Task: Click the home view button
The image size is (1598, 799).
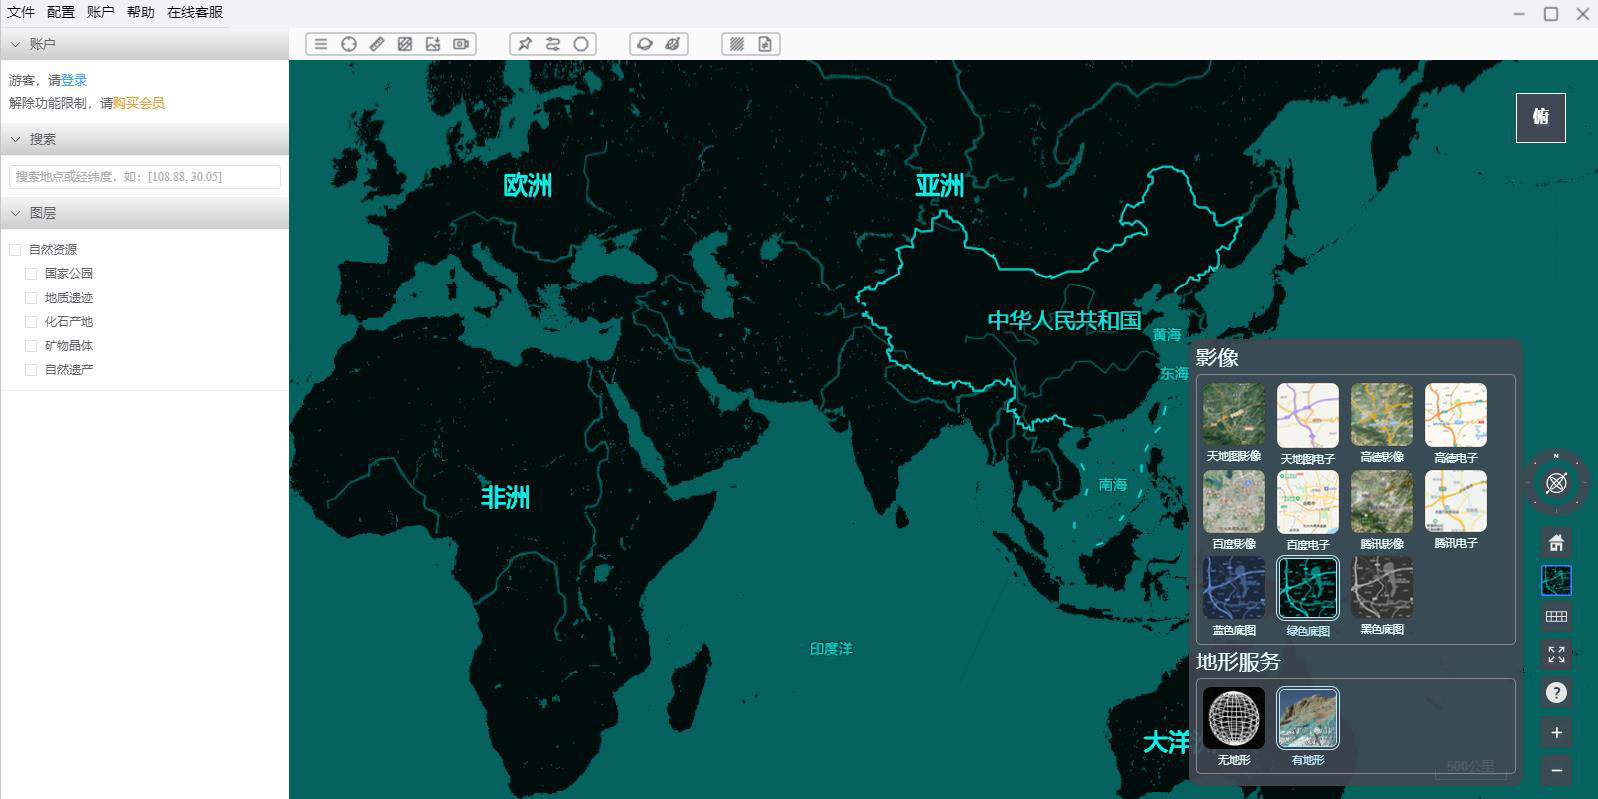Action: click(x=1556, y=543)
